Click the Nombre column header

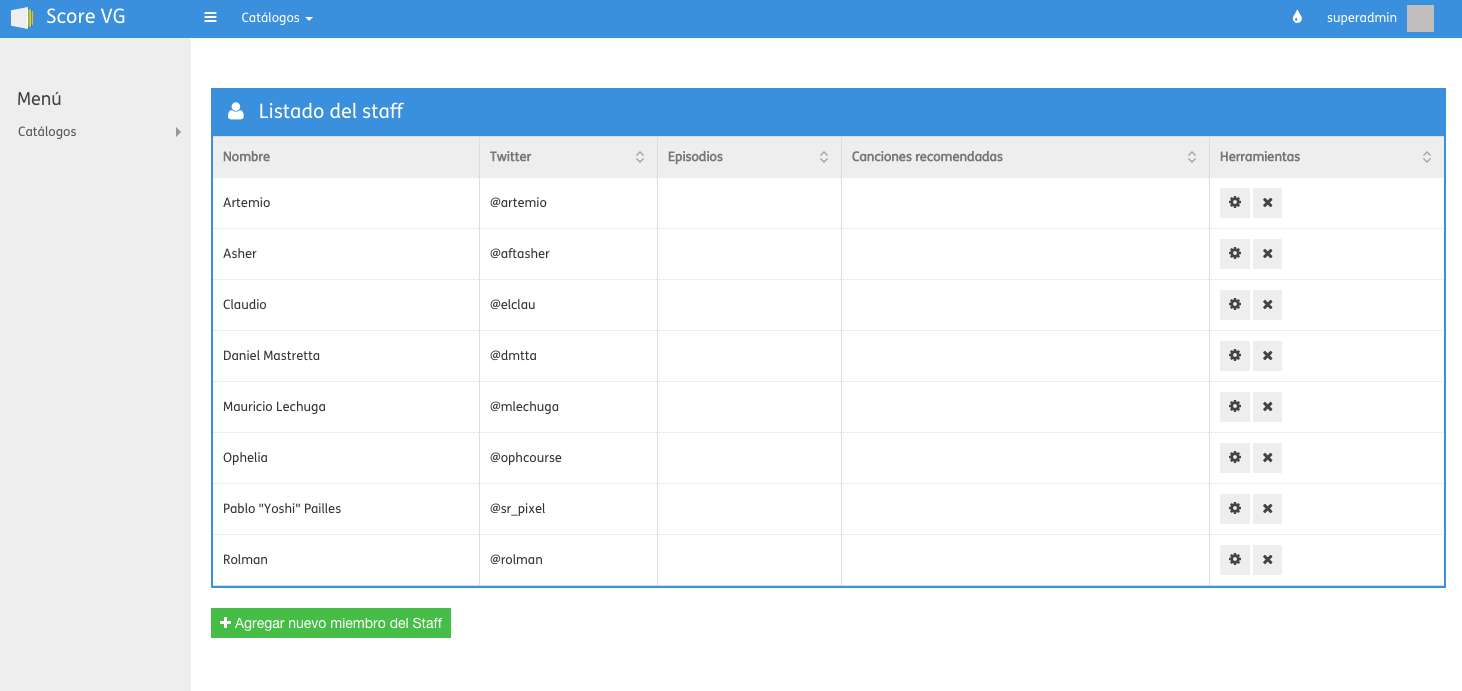click(246, 157)
